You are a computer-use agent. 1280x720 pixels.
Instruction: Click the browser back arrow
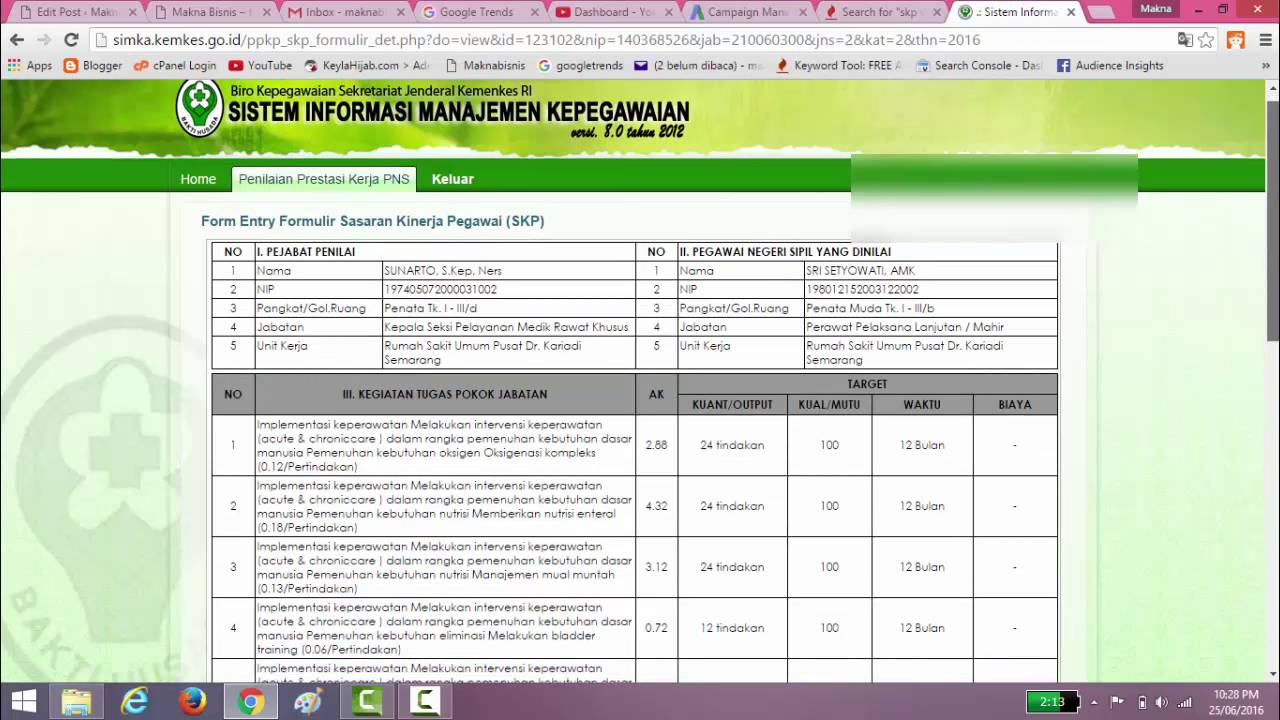tap(17, 40)
